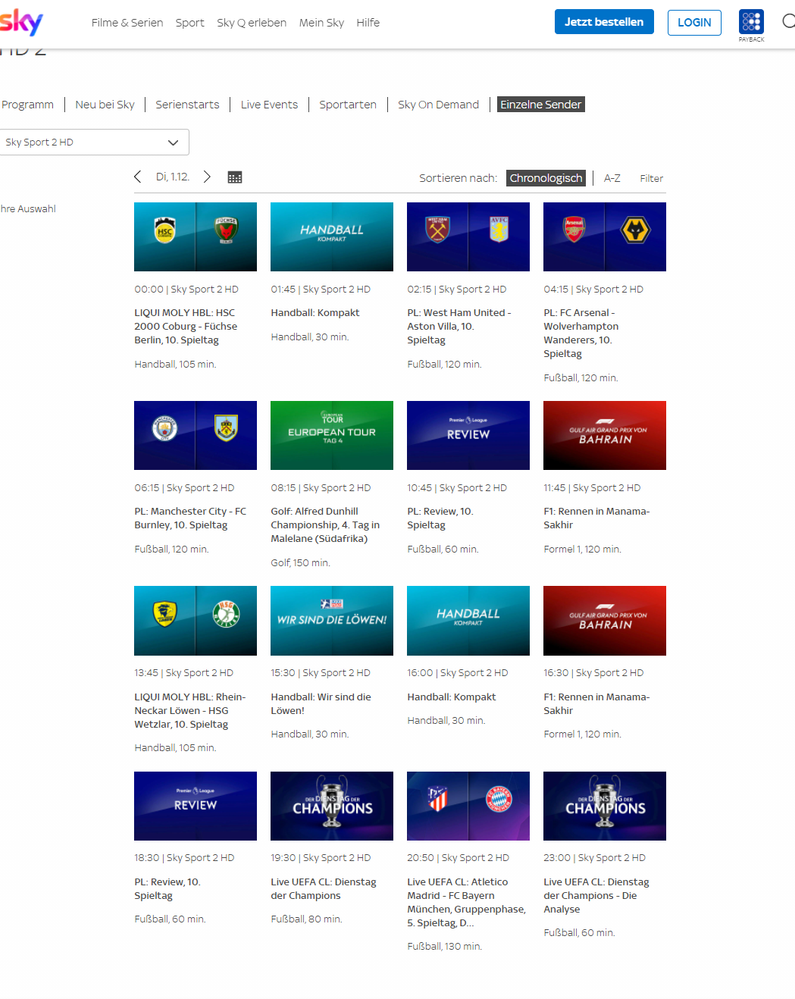Open Arsenal vs Wolverhampton thumbnail

point(605,237)
